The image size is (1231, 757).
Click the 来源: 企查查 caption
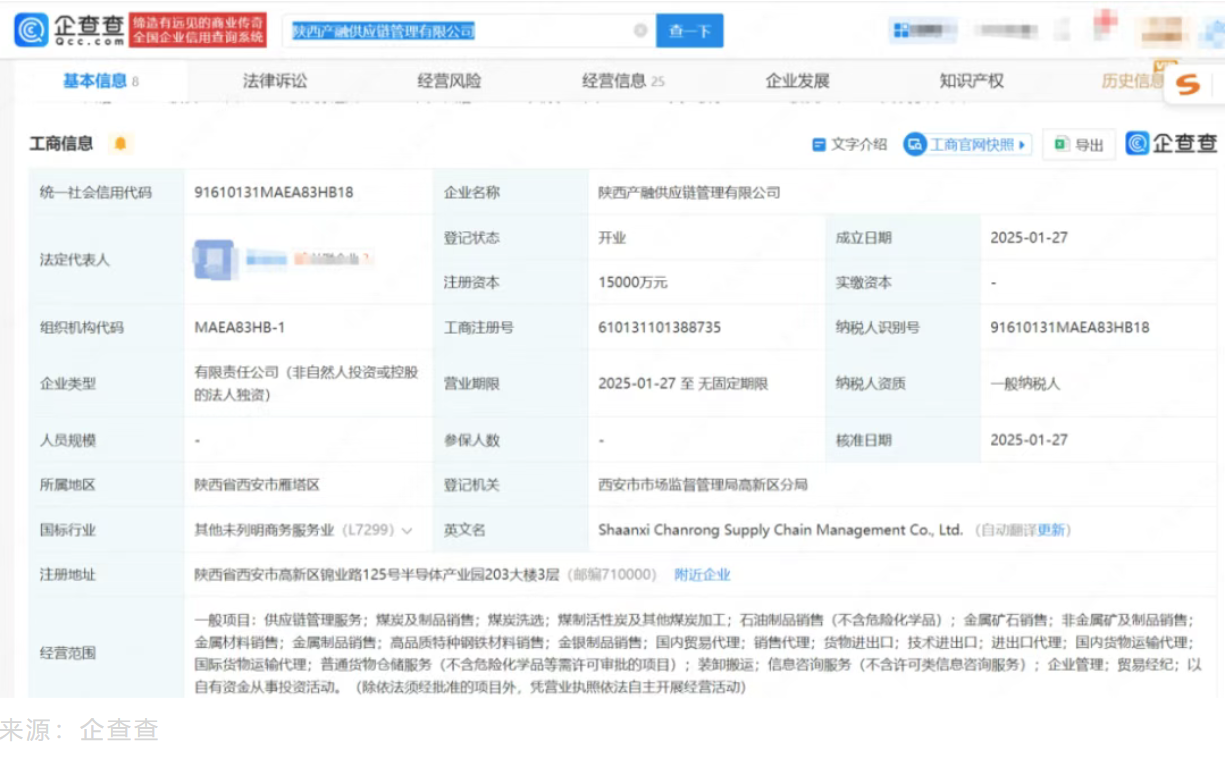(x=79, y=729)
